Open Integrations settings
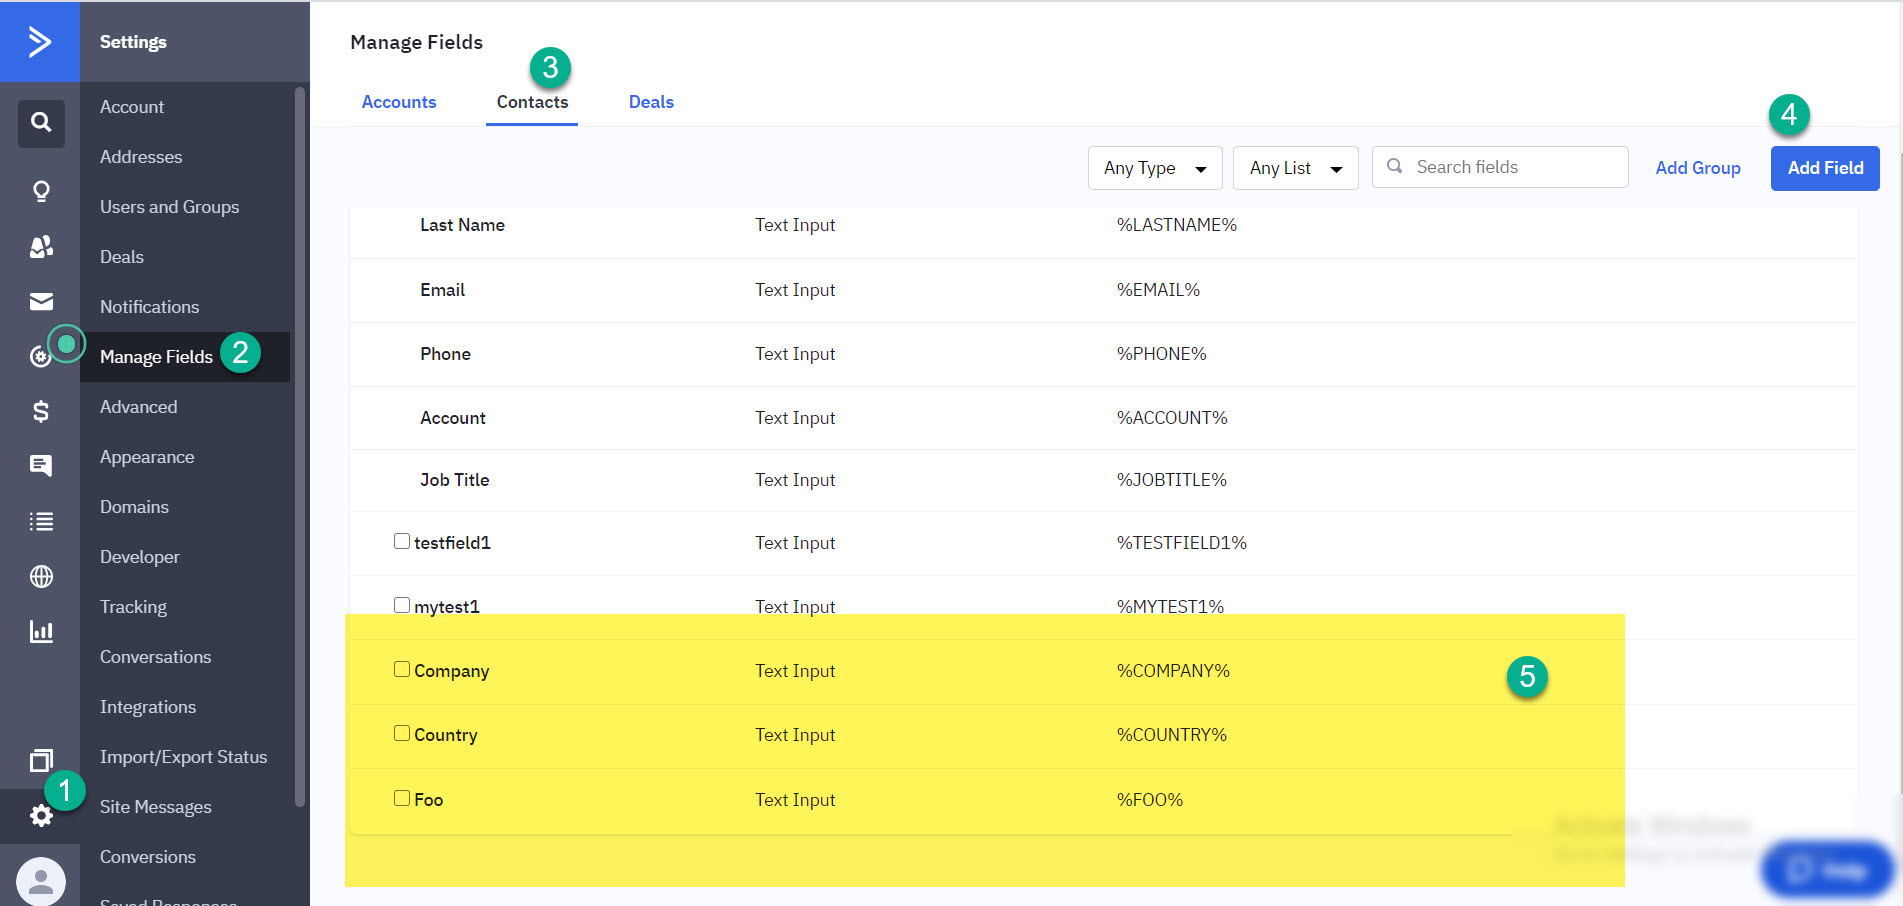Screen dimensions: 1903x906 point(148,707)
